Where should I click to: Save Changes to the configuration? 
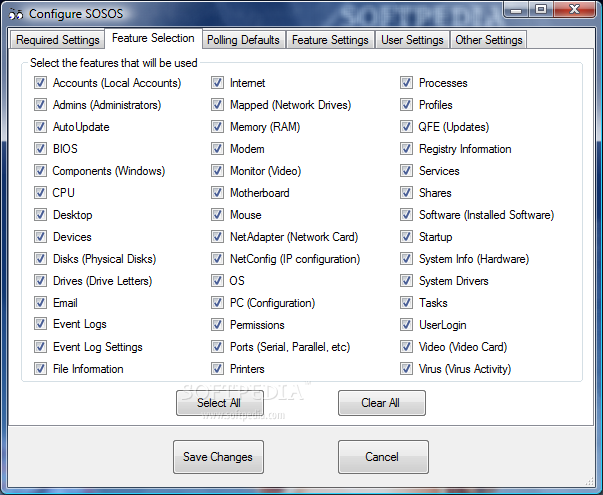tap(218, 457)
